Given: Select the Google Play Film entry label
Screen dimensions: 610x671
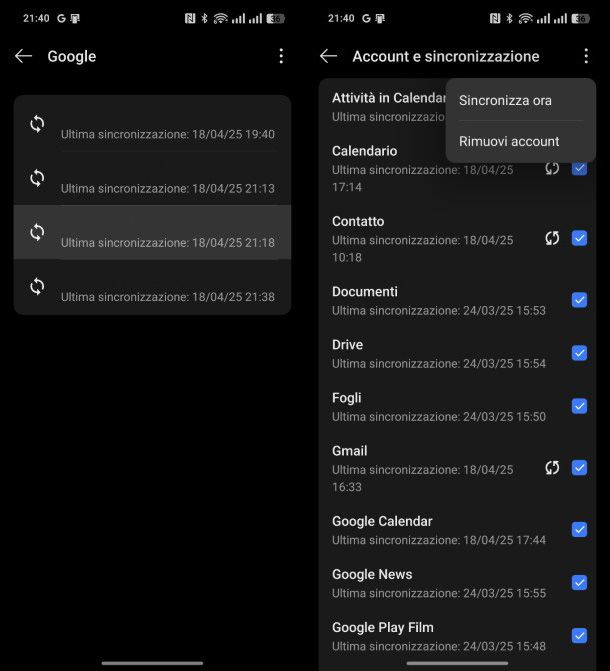Looking at the screenshot, I should 383,627.
